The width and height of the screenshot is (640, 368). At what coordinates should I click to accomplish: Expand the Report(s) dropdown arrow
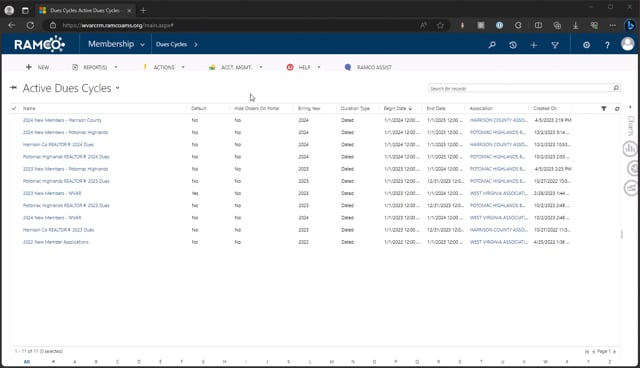point(116,67)
